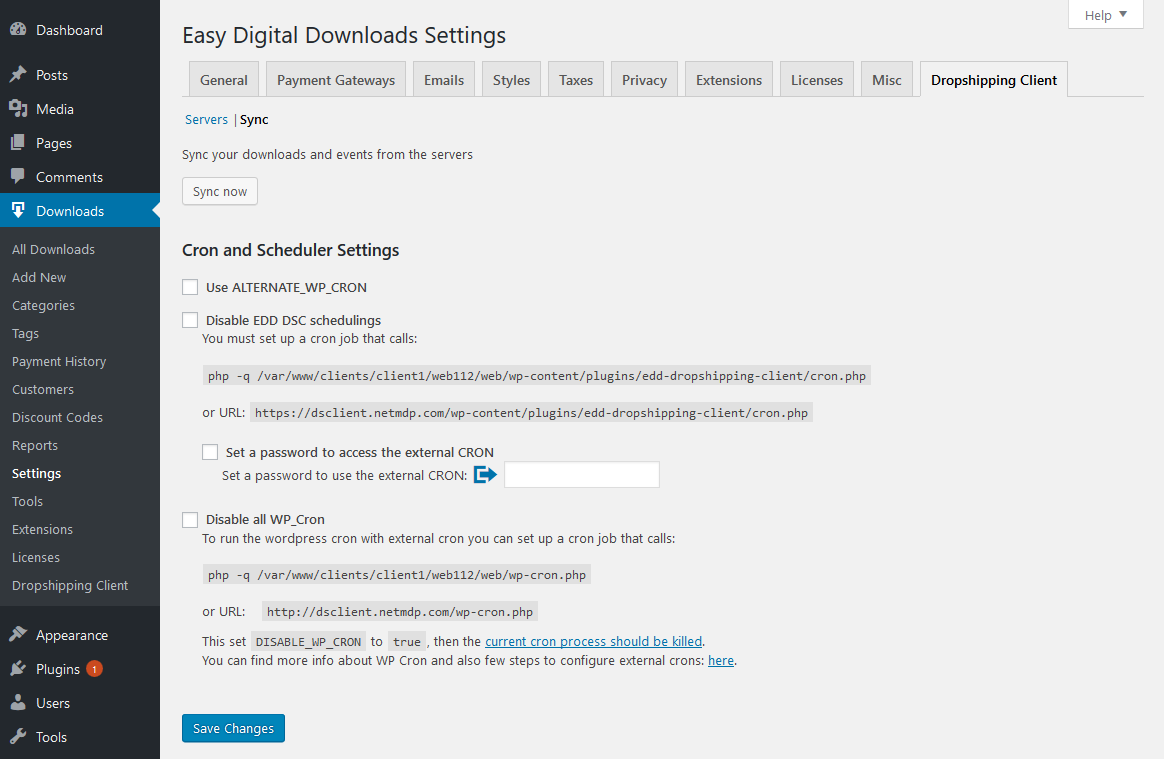This screenshot has height=759, width=1164.
Task: Select the Styles tab
Action: click(x=511, y=79)
